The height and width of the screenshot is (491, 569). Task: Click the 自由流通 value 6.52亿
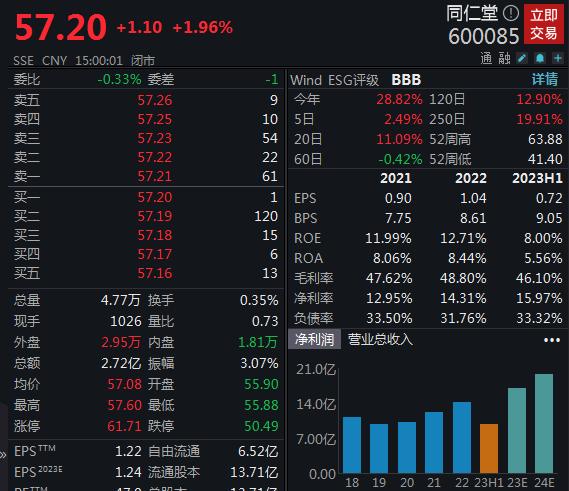(x=258, y=451)
